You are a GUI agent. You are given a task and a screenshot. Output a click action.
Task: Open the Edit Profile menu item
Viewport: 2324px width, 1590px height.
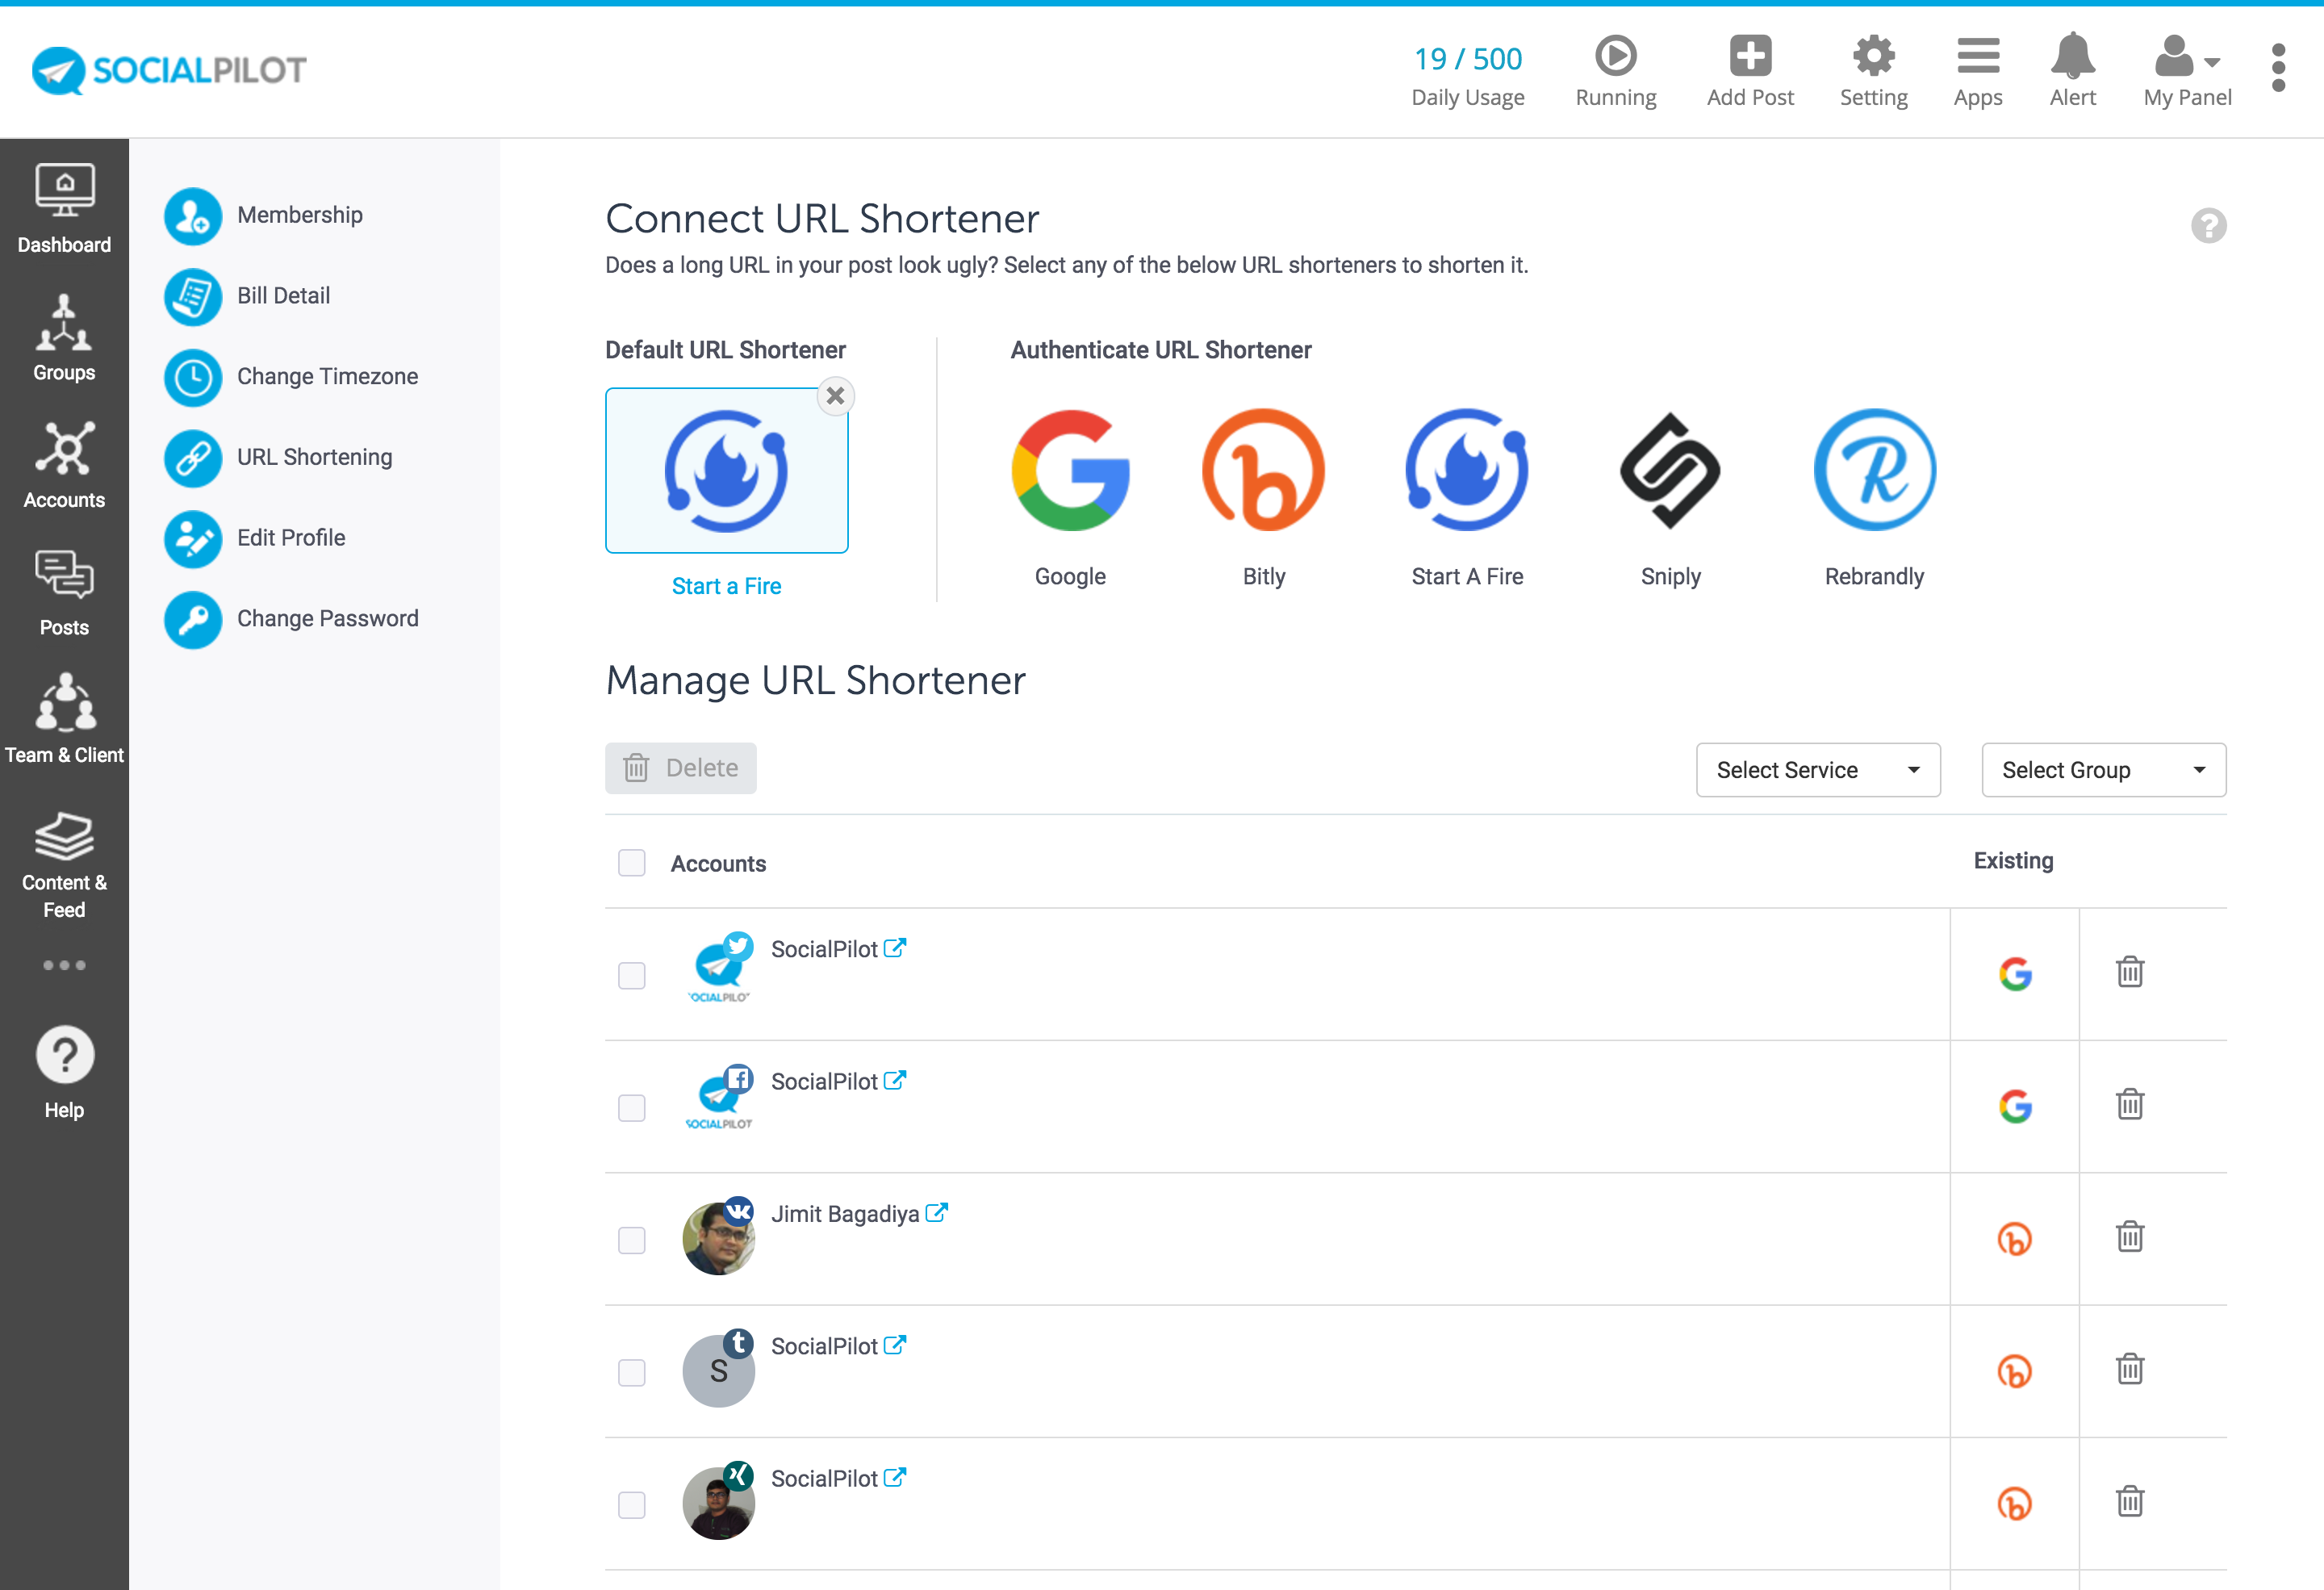[x=291, y=537]
